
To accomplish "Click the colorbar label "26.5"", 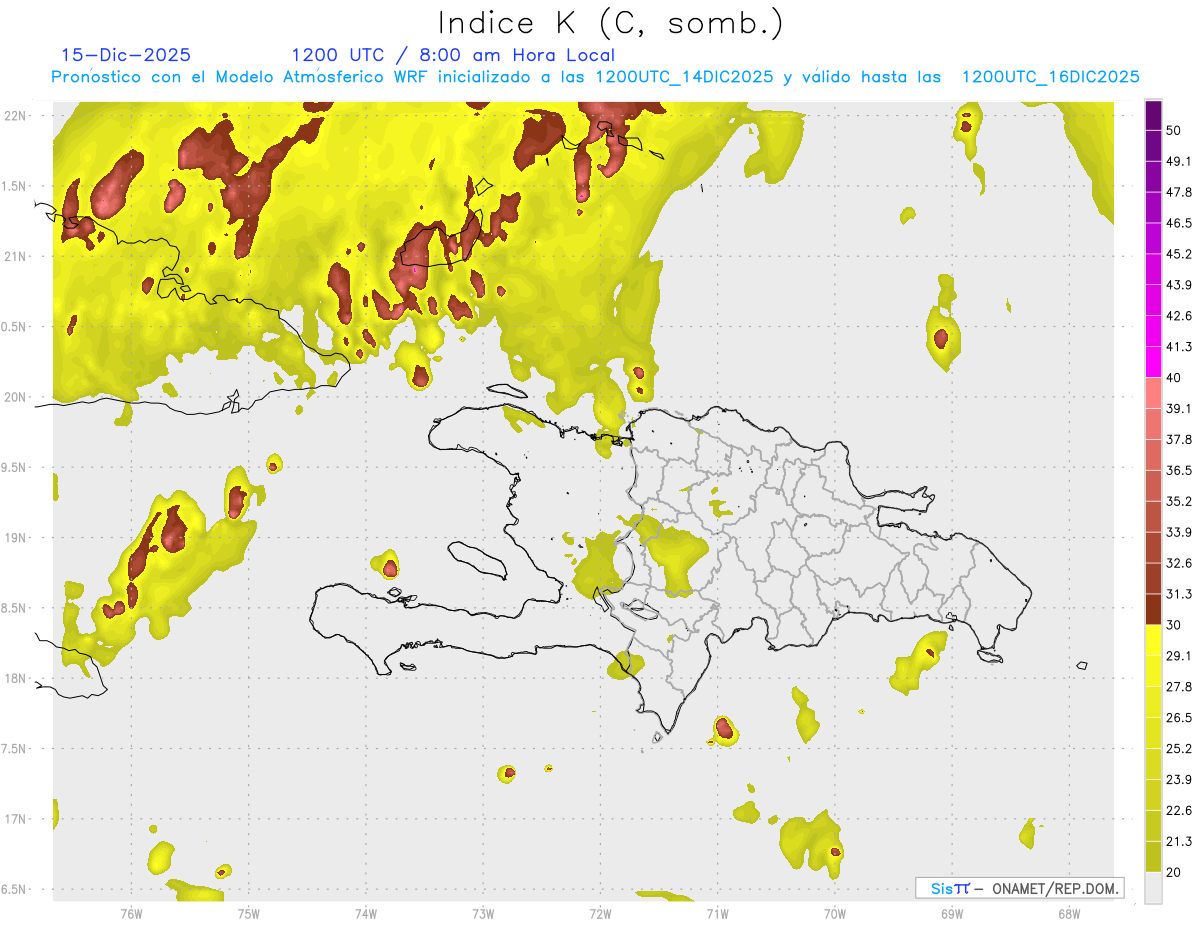I will (x=1179, y=718).
